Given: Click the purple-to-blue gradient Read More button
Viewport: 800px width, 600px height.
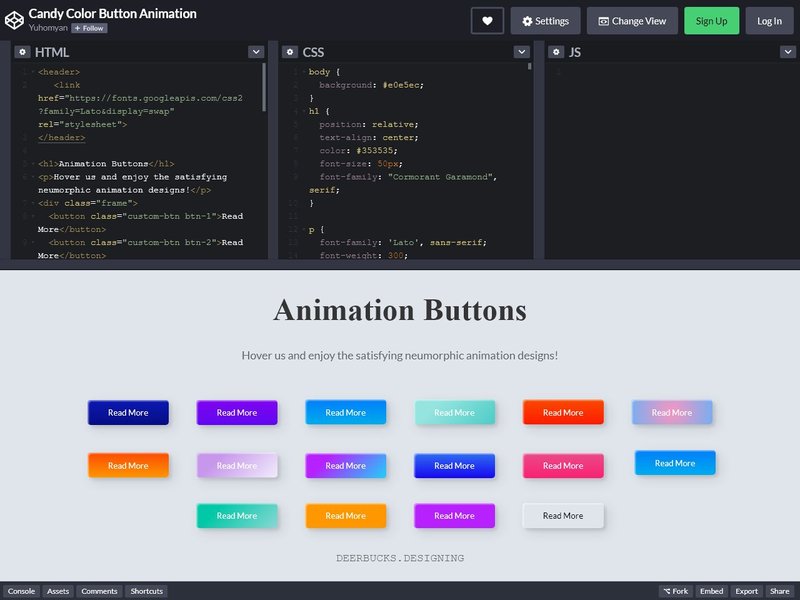Looking at the screenshot, I should pos(345,466).
